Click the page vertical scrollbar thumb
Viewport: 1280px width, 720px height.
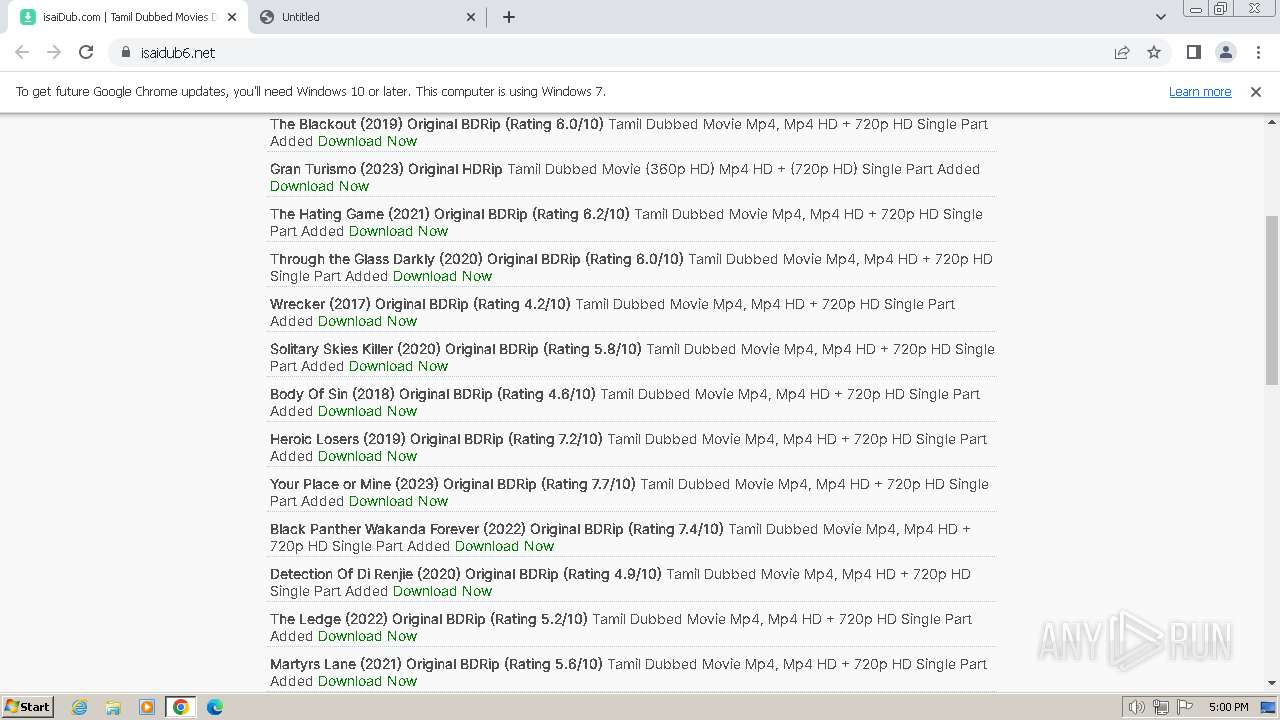[x=1272, y=300]
